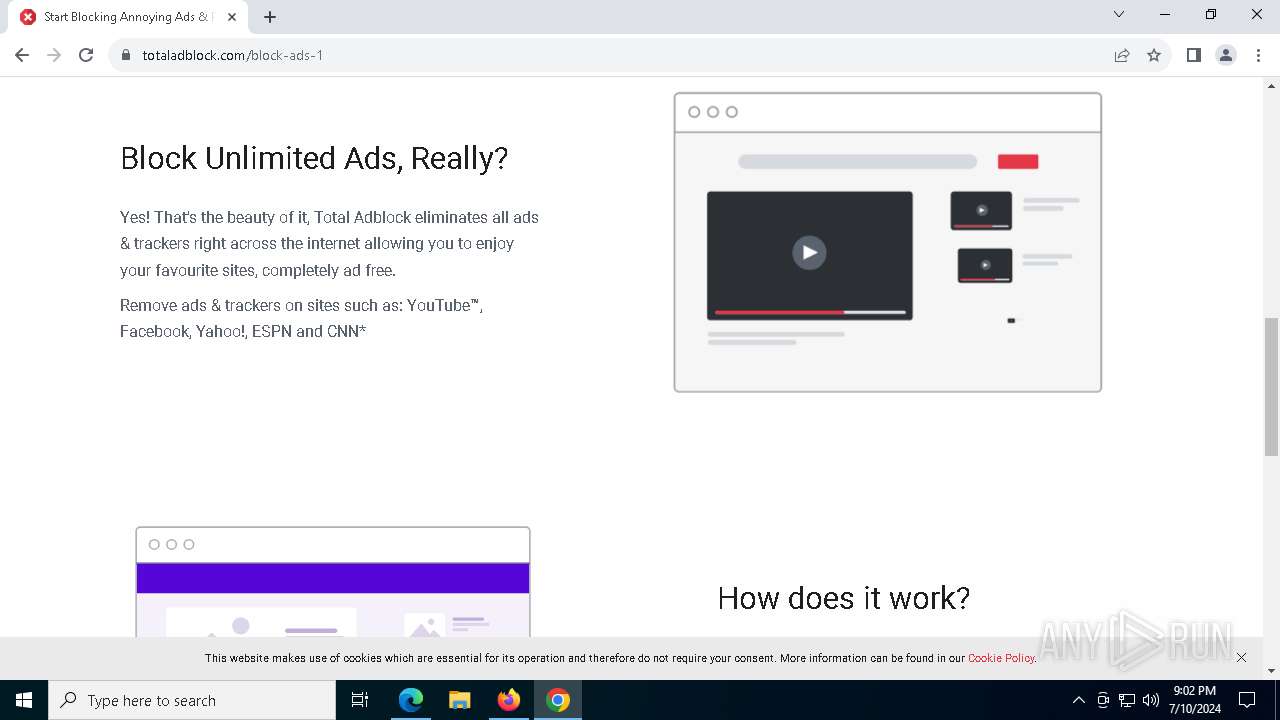The width and height of the screenshot is (1280, 720).
Task: Click the purple banner in lower illustration
Action: coord(333,578)
